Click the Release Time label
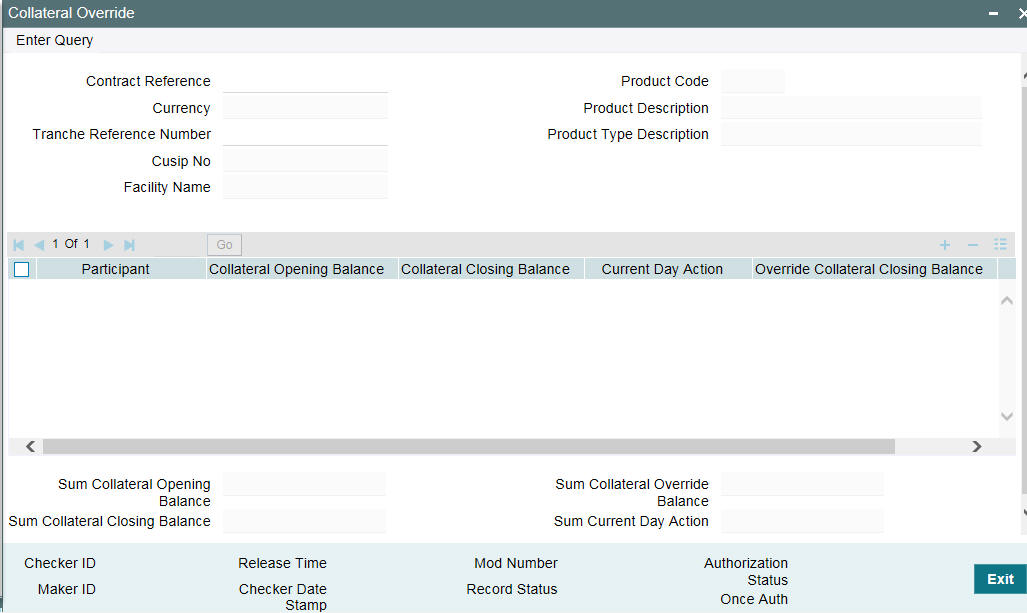 coord(282,563)
